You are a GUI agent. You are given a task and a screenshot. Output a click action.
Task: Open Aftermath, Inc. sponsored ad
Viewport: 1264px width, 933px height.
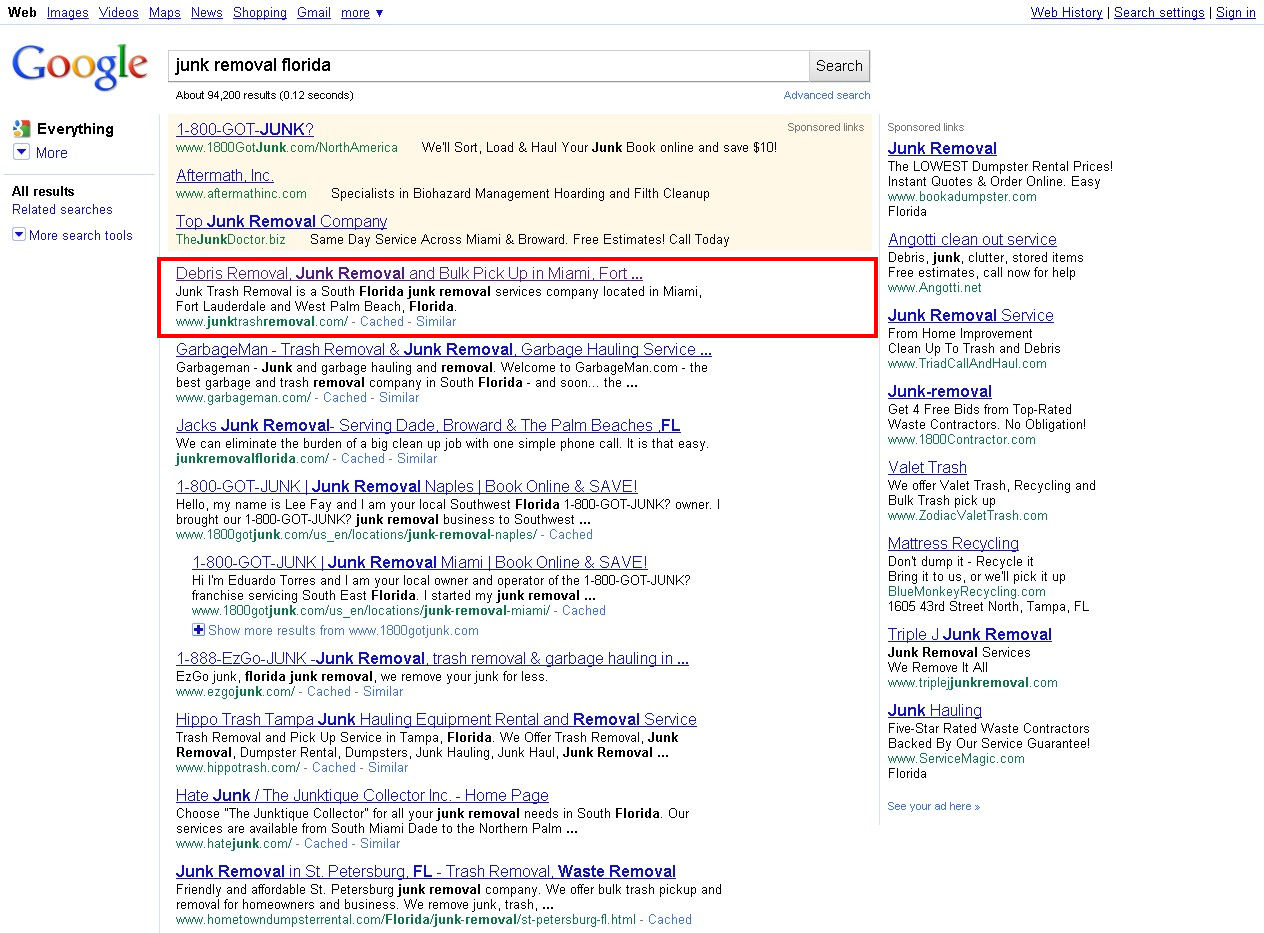pos(225,175)
